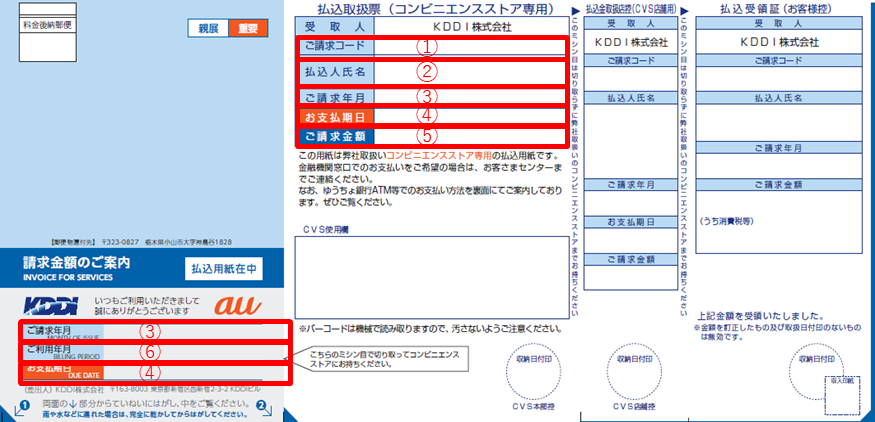Click the orange 重要 label
The image size is (875, 422).
(x=248, y=29)
